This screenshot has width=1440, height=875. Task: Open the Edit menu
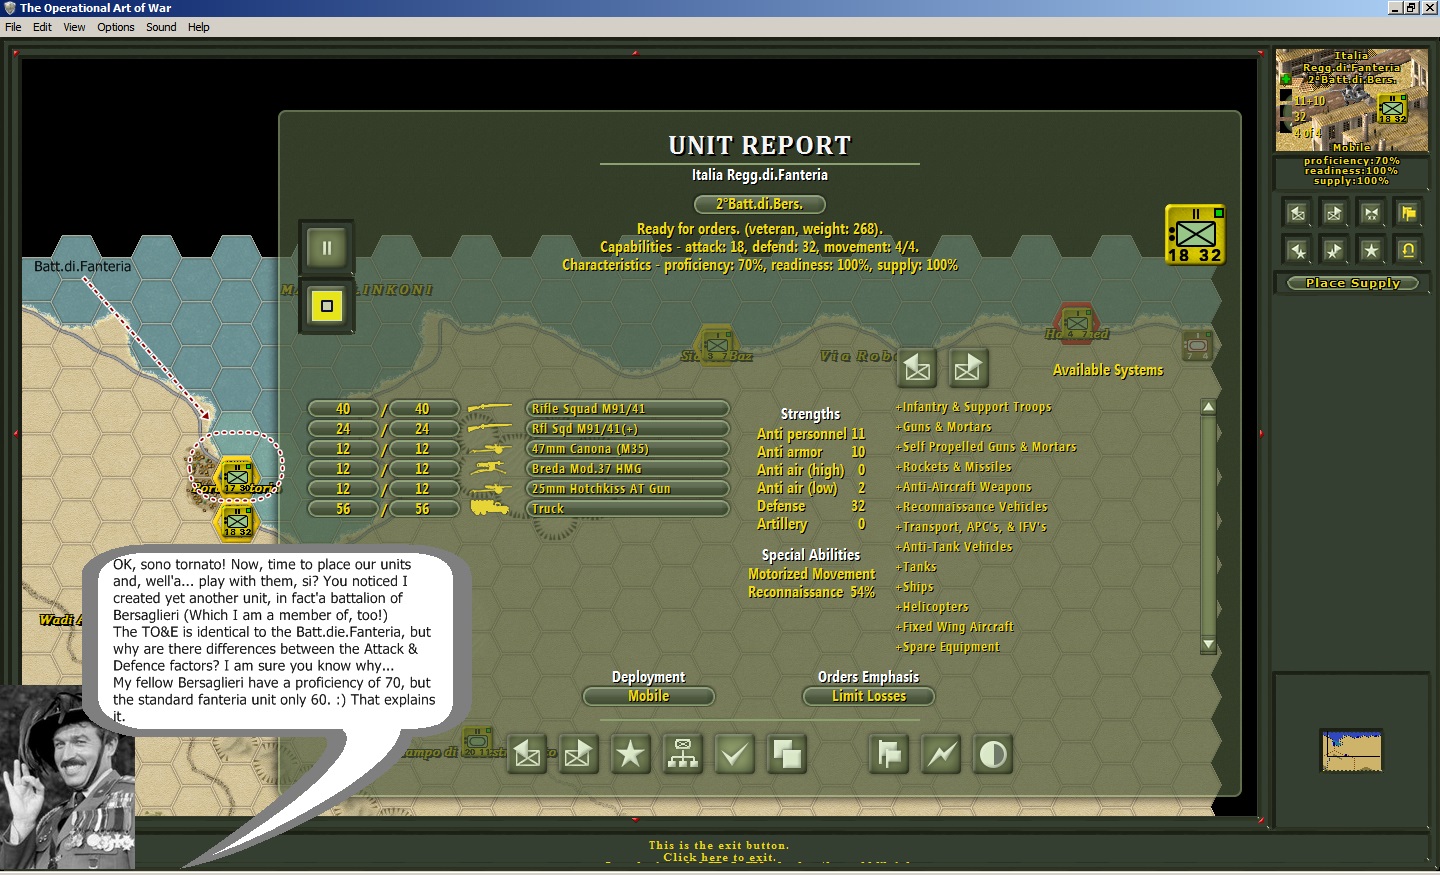coord(42,27)
